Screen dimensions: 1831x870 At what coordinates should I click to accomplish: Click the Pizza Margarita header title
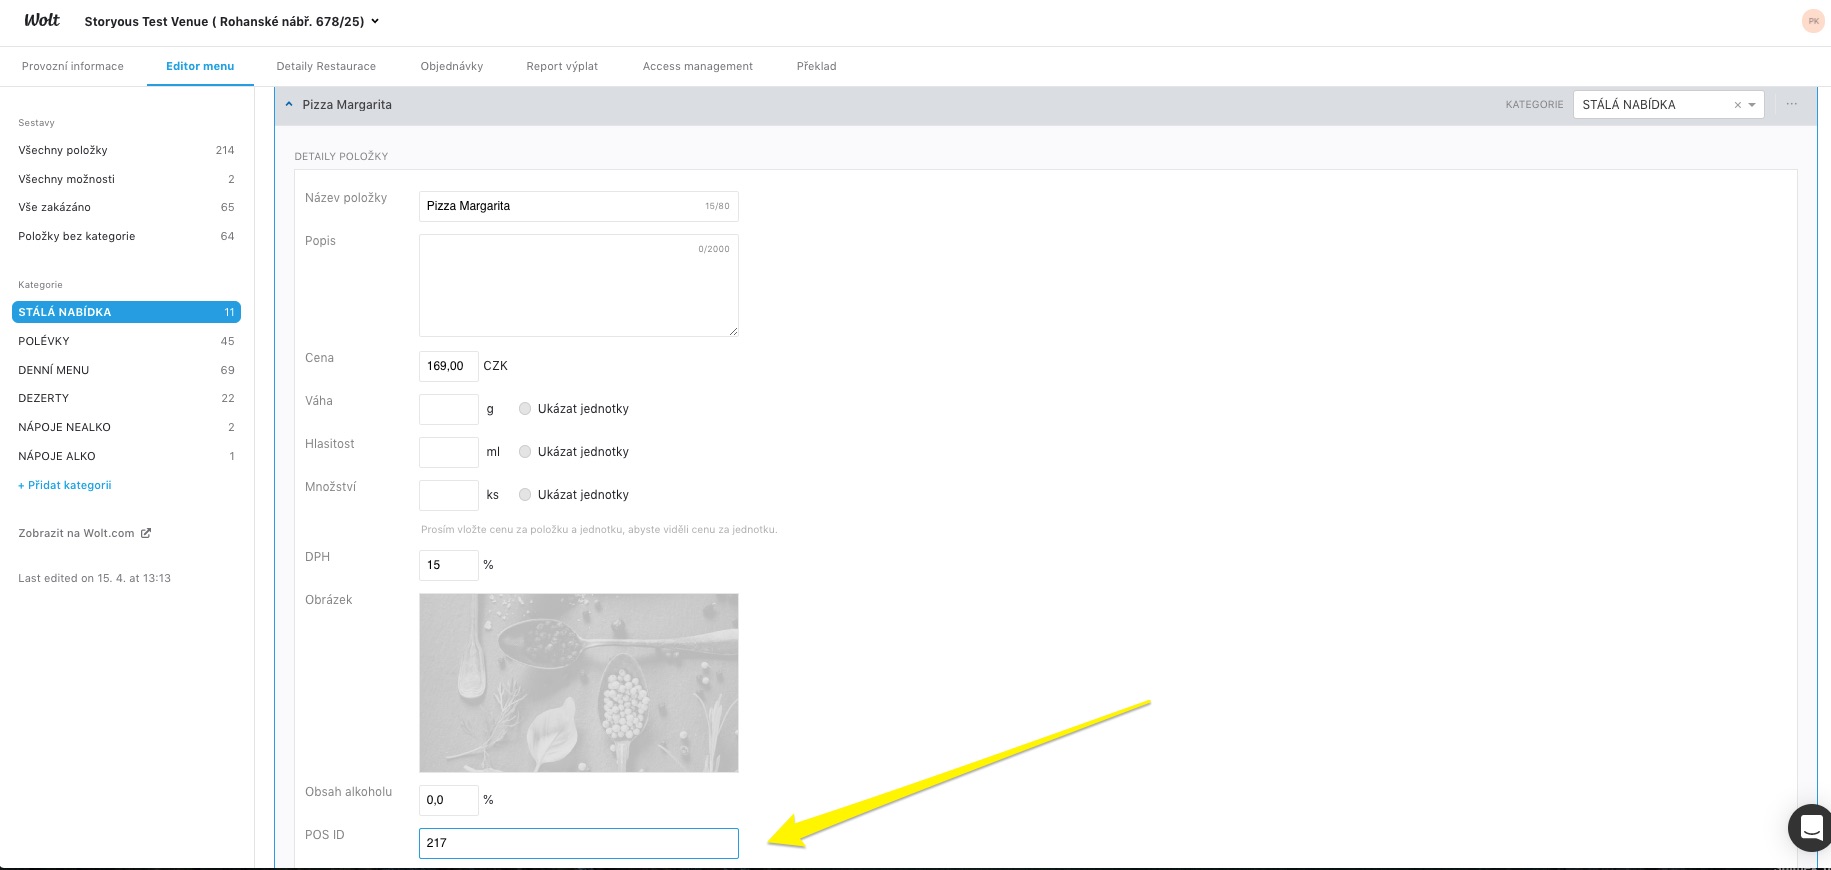[347, 104]
